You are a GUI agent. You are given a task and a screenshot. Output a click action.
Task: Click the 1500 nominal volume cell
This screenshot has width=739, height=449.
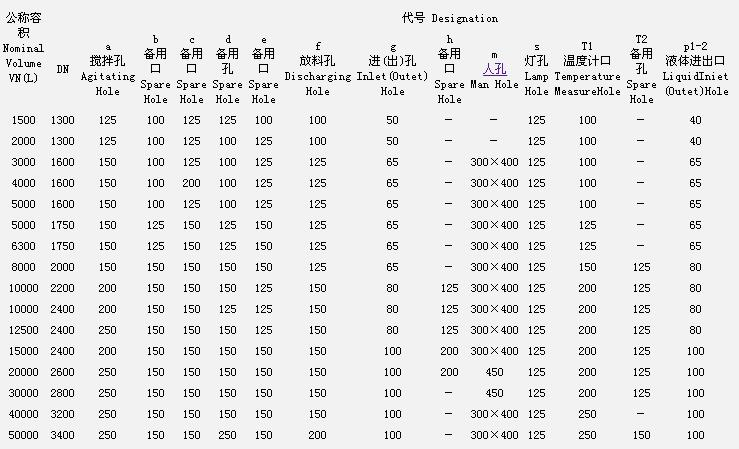click(x=23, y=120)
